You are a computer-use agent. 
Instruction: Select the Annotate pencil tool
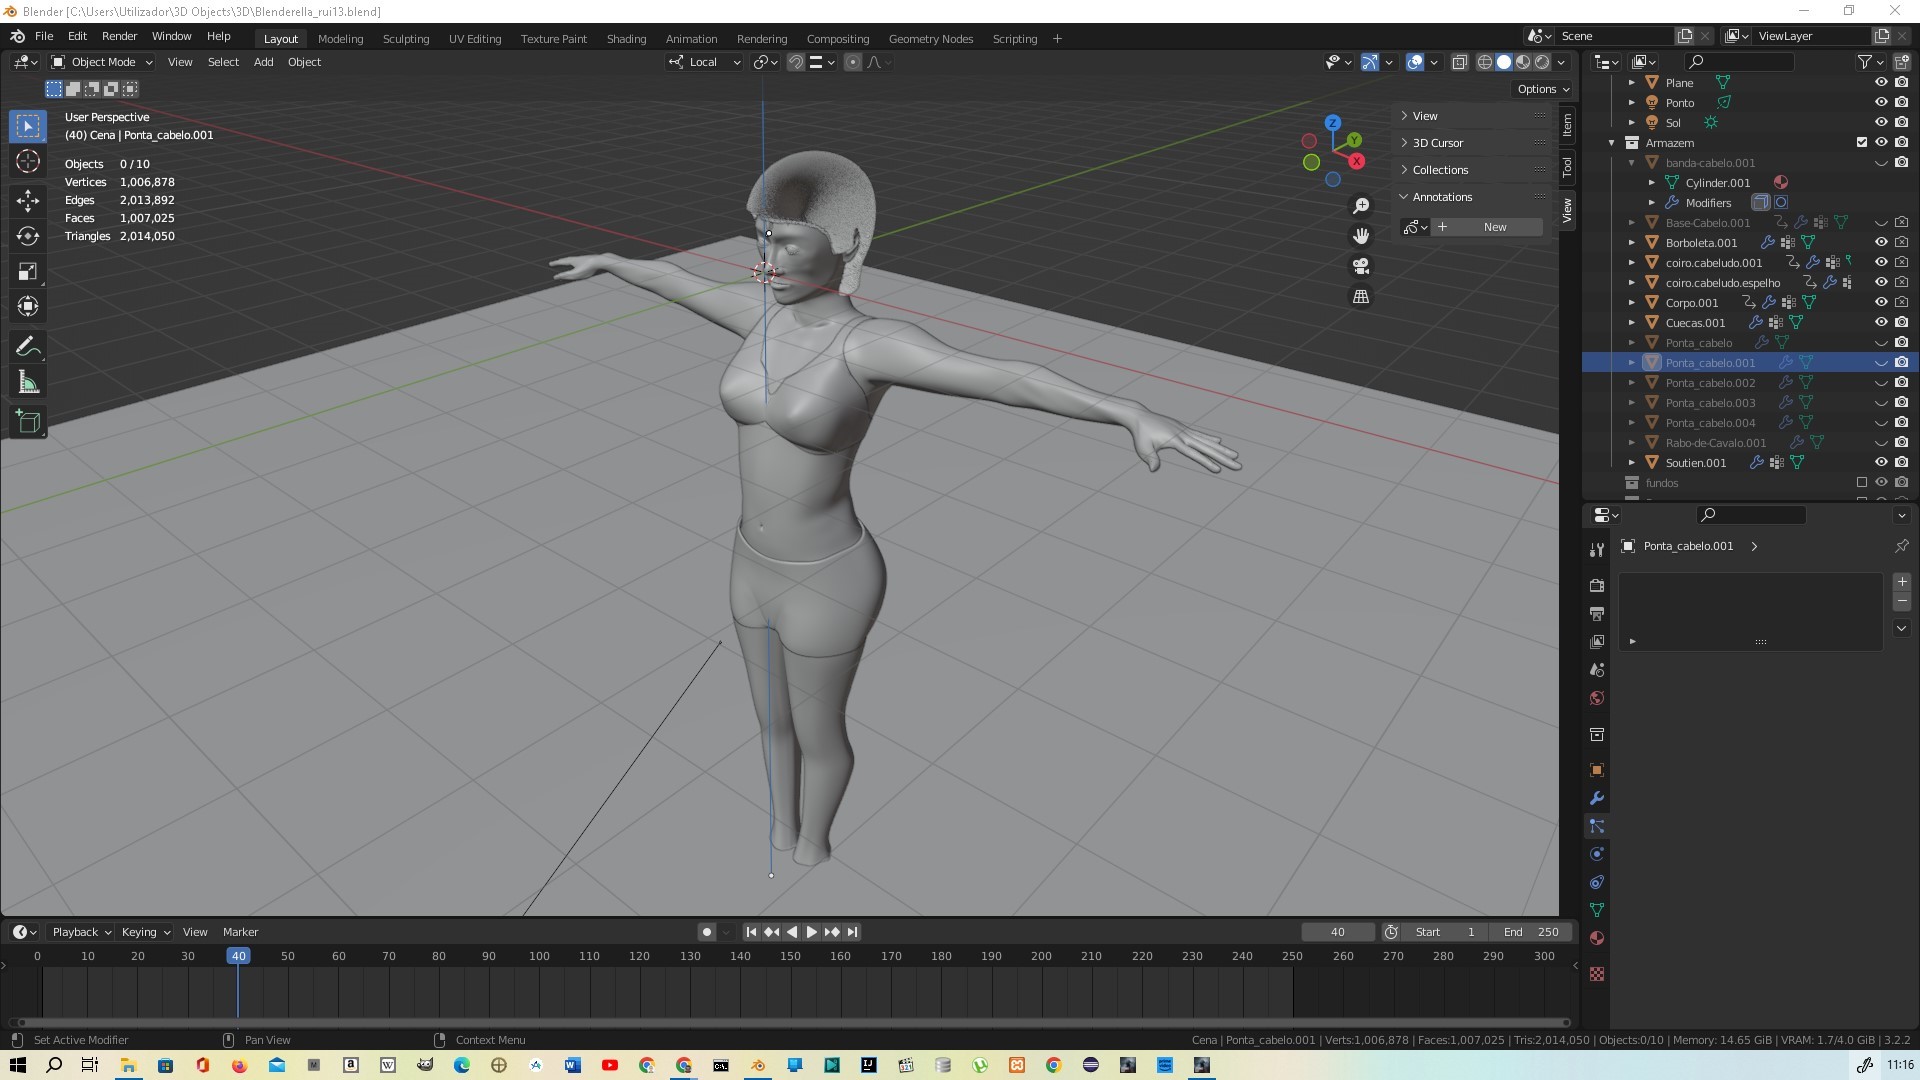28,347
